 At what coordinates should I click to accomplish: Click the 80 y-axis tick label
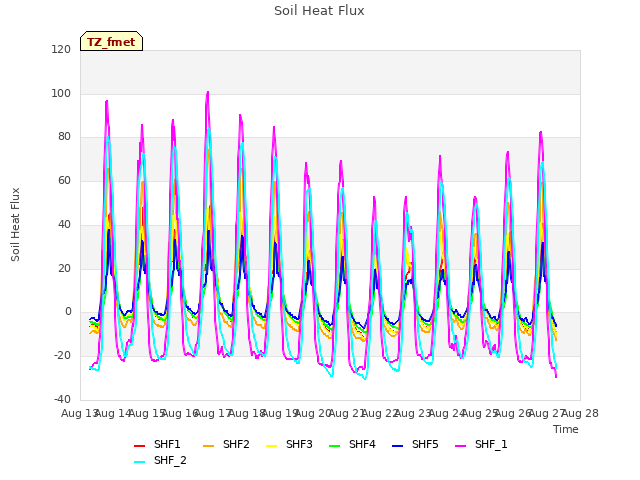[64, 137]
